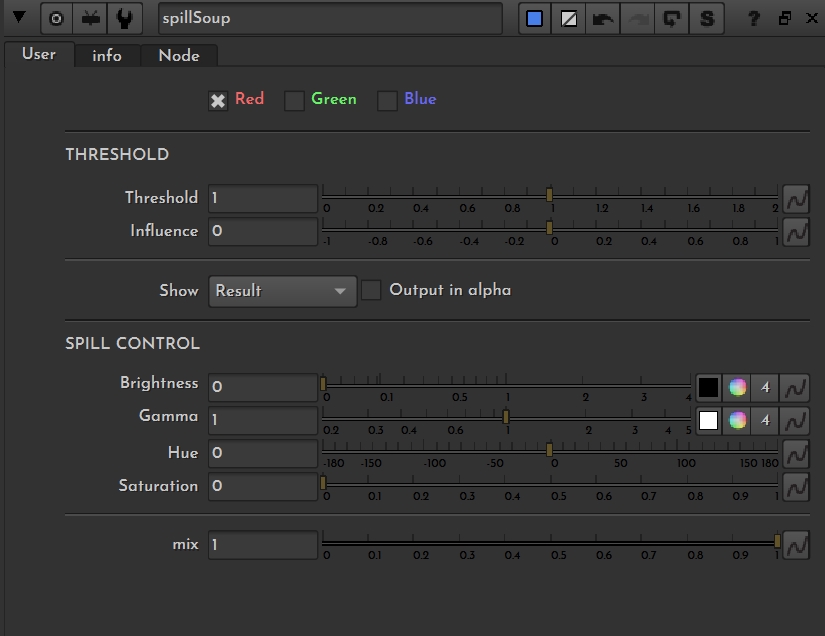The width and height of the screenshot is (825, 636).
Task: Click the spillSoup node name field
Action: tap(330, 18)
